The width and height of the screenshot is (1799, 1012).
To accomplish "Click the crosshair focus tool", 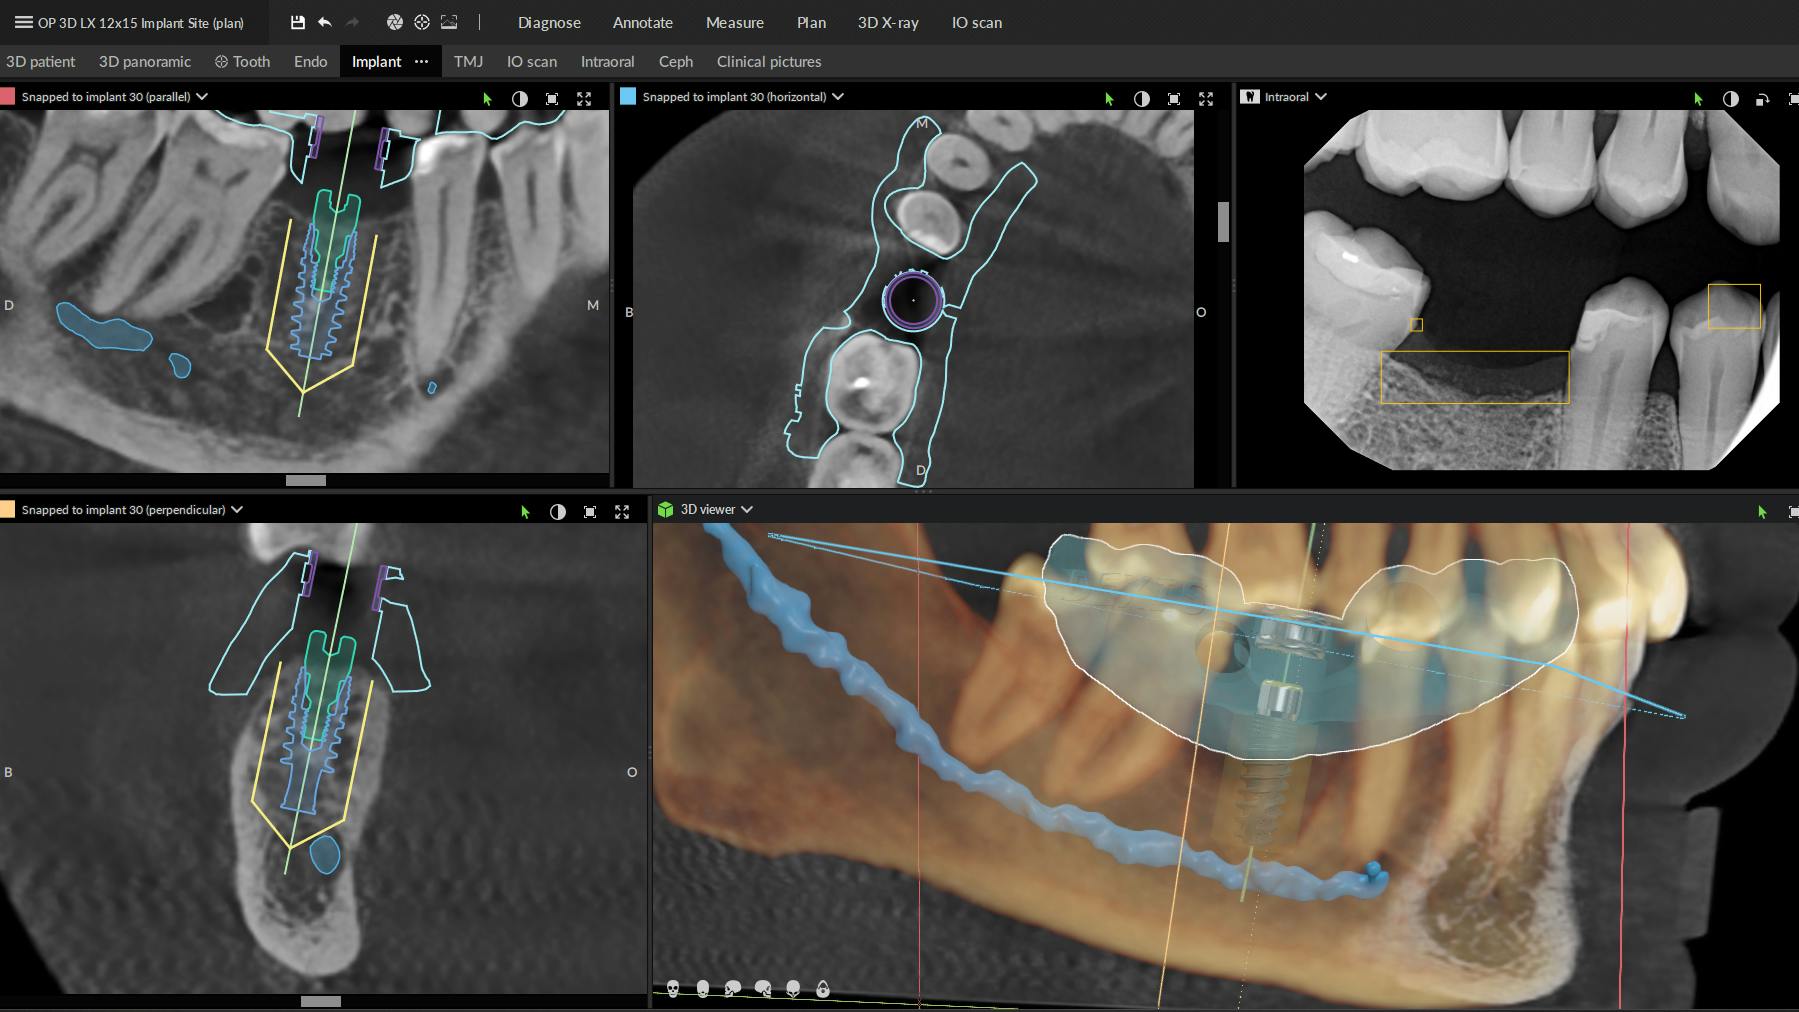I will (421, 21).
